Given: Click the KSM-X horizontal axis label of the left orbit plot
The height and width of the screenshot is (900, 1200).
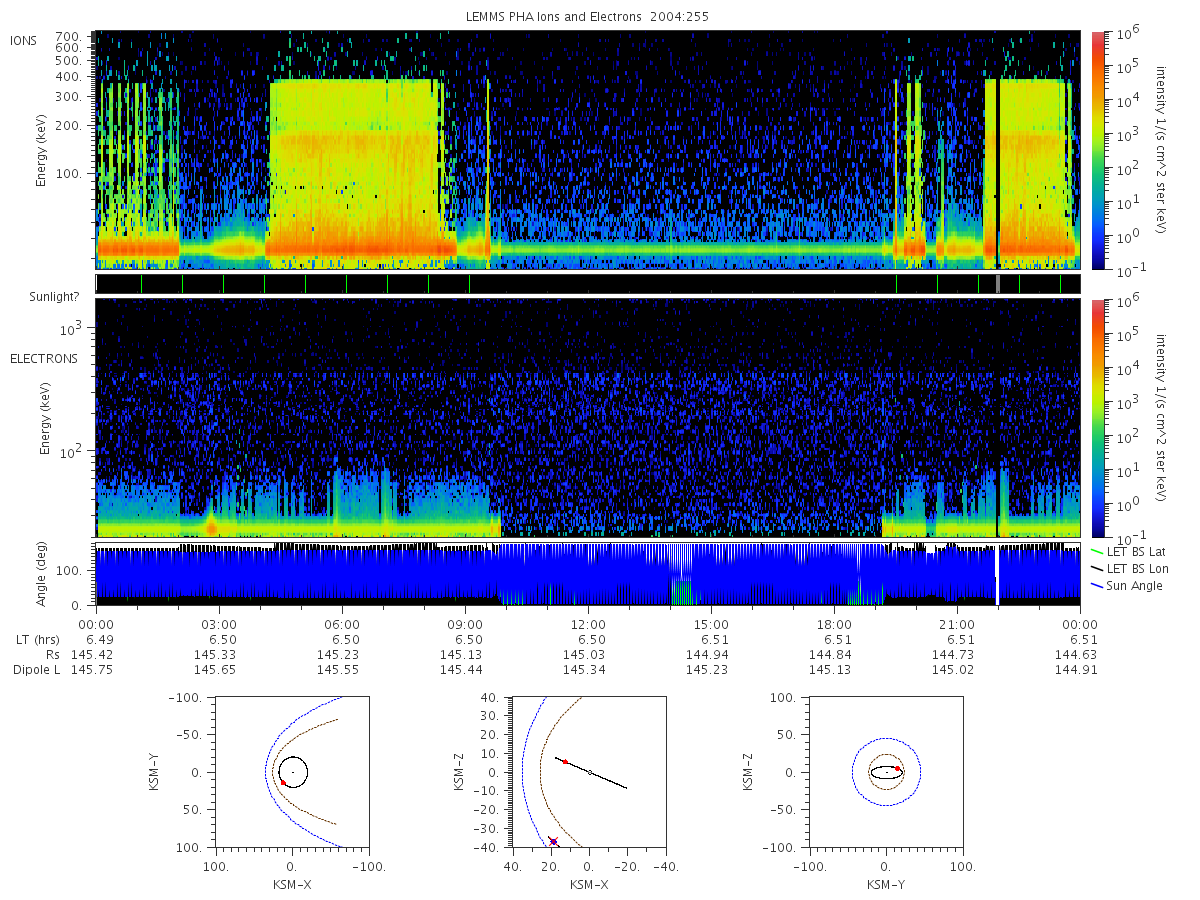Looking at the screenshot, I should (292, 885).
